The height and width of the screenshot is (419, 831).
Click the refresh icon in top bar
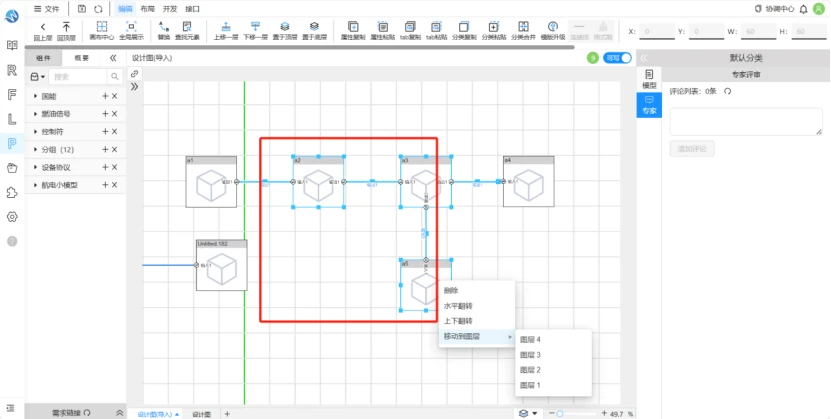pyautogui.click(x=98, y=9)
